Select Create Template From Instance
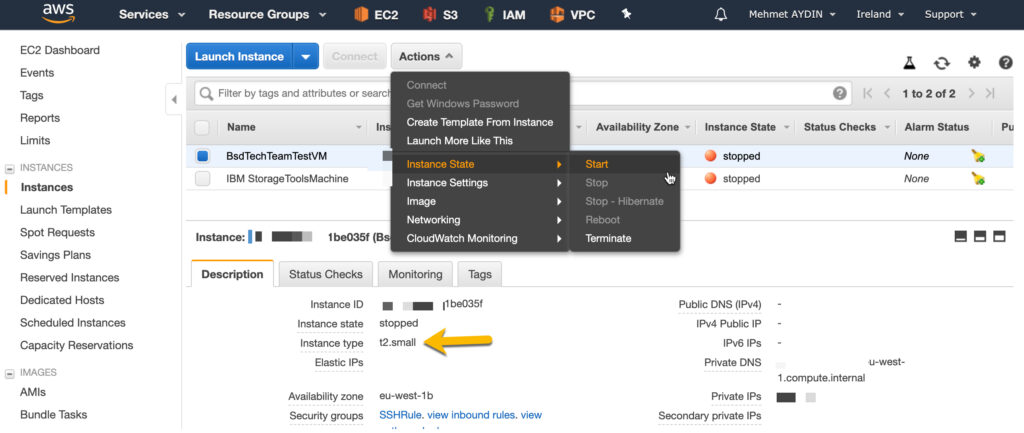The height and width of the screenshot is (433, 1024). click(x=480, y=122)
